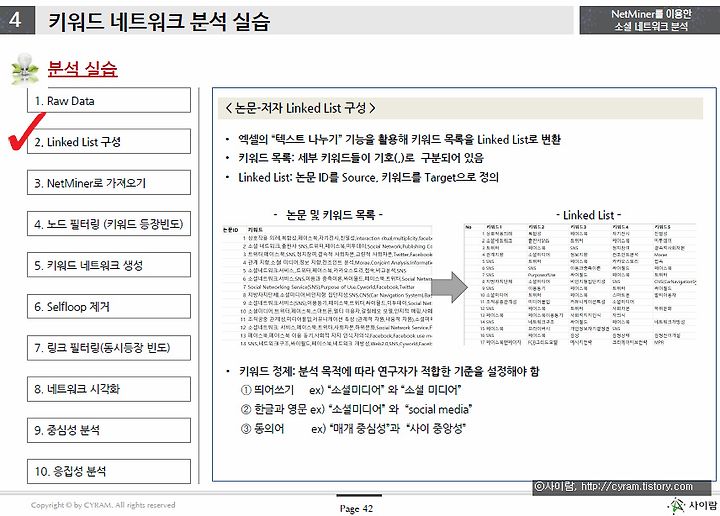720x516 pixels.
Task: Click example ② 한글과 영문
Action: (x=356, y=409)
